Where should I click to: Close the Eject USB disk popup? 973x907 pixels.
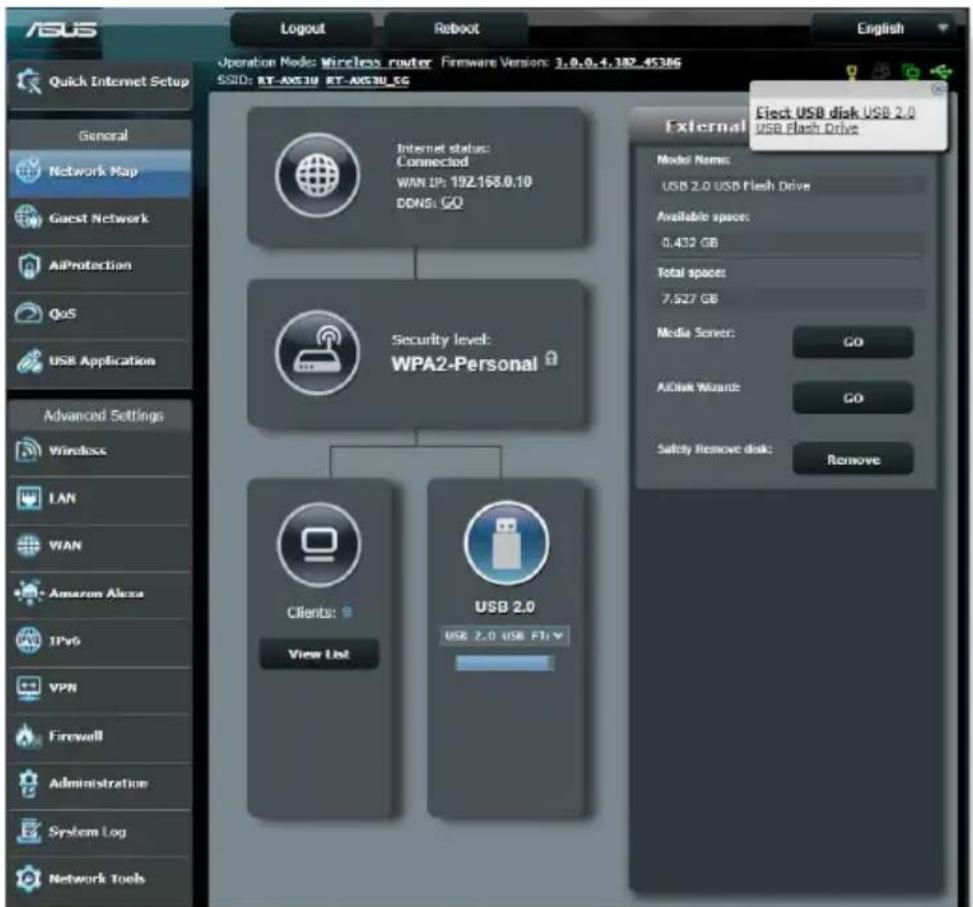point(938,89)
